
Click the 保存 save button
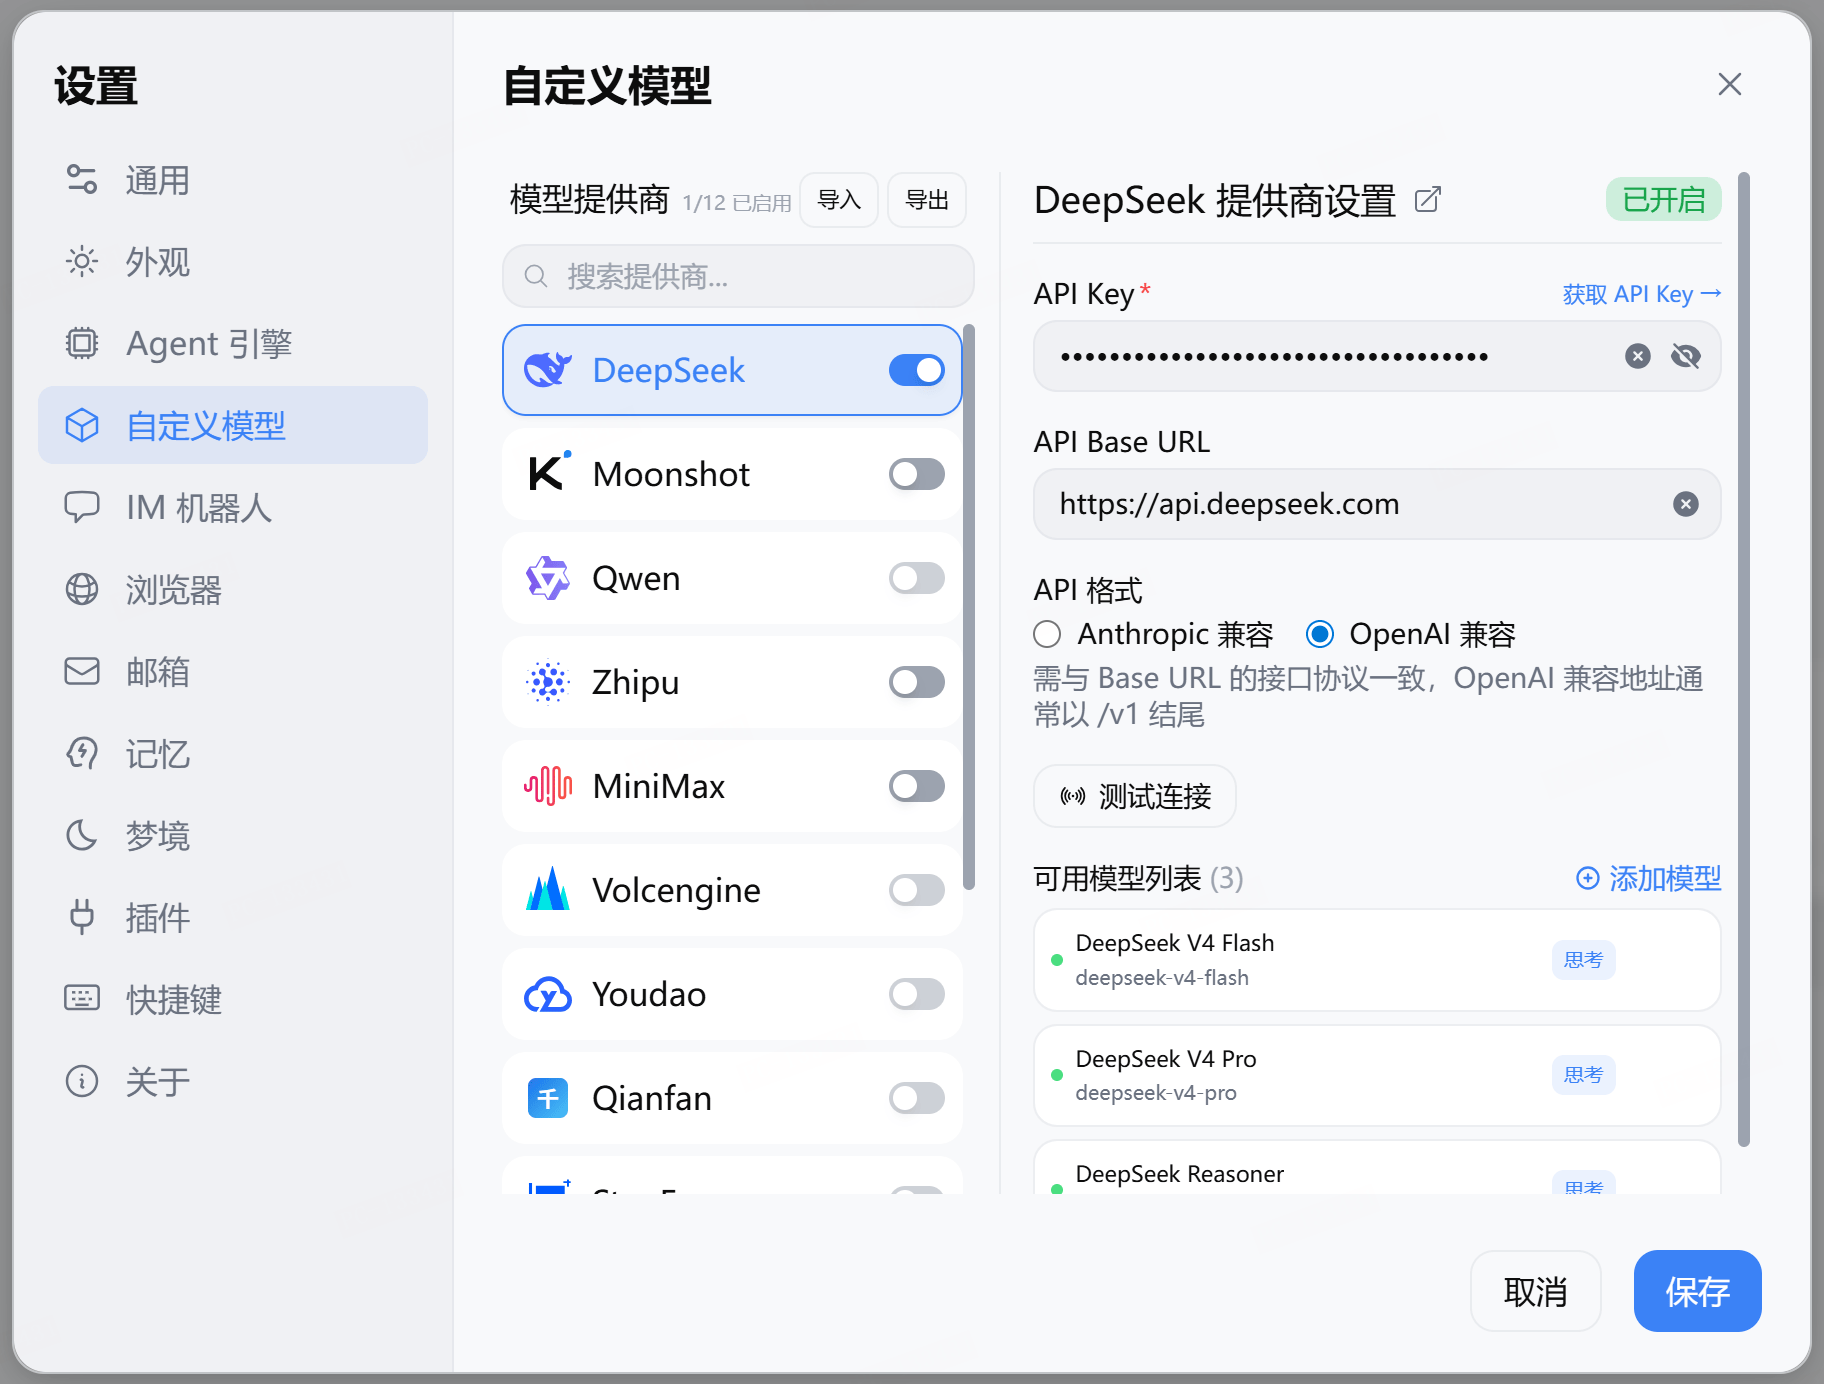pos(1698,1291)
